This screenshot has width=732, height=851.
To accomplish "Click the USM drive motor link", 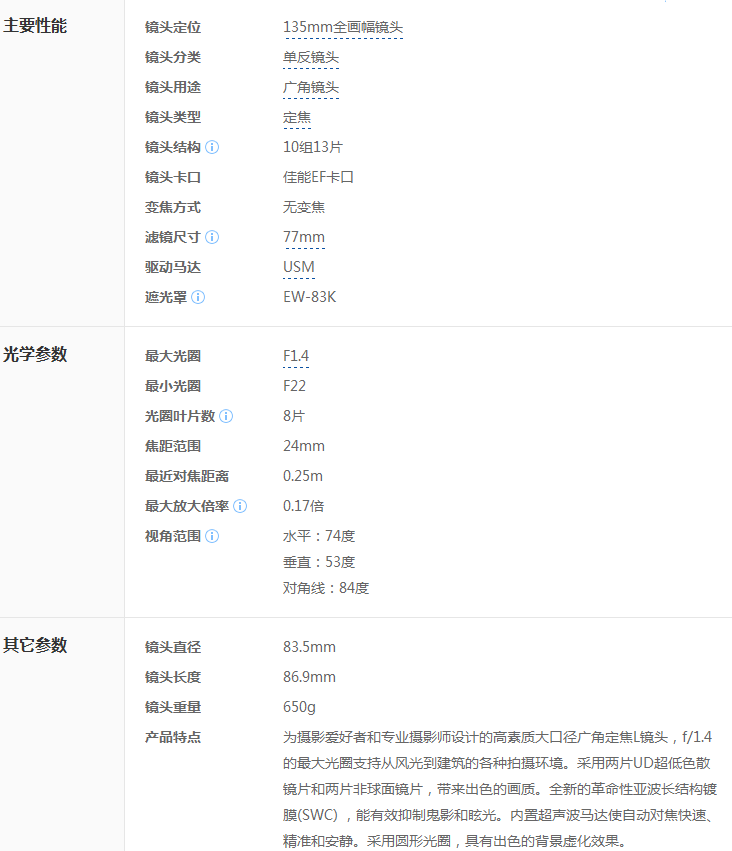I will [299, 267].
